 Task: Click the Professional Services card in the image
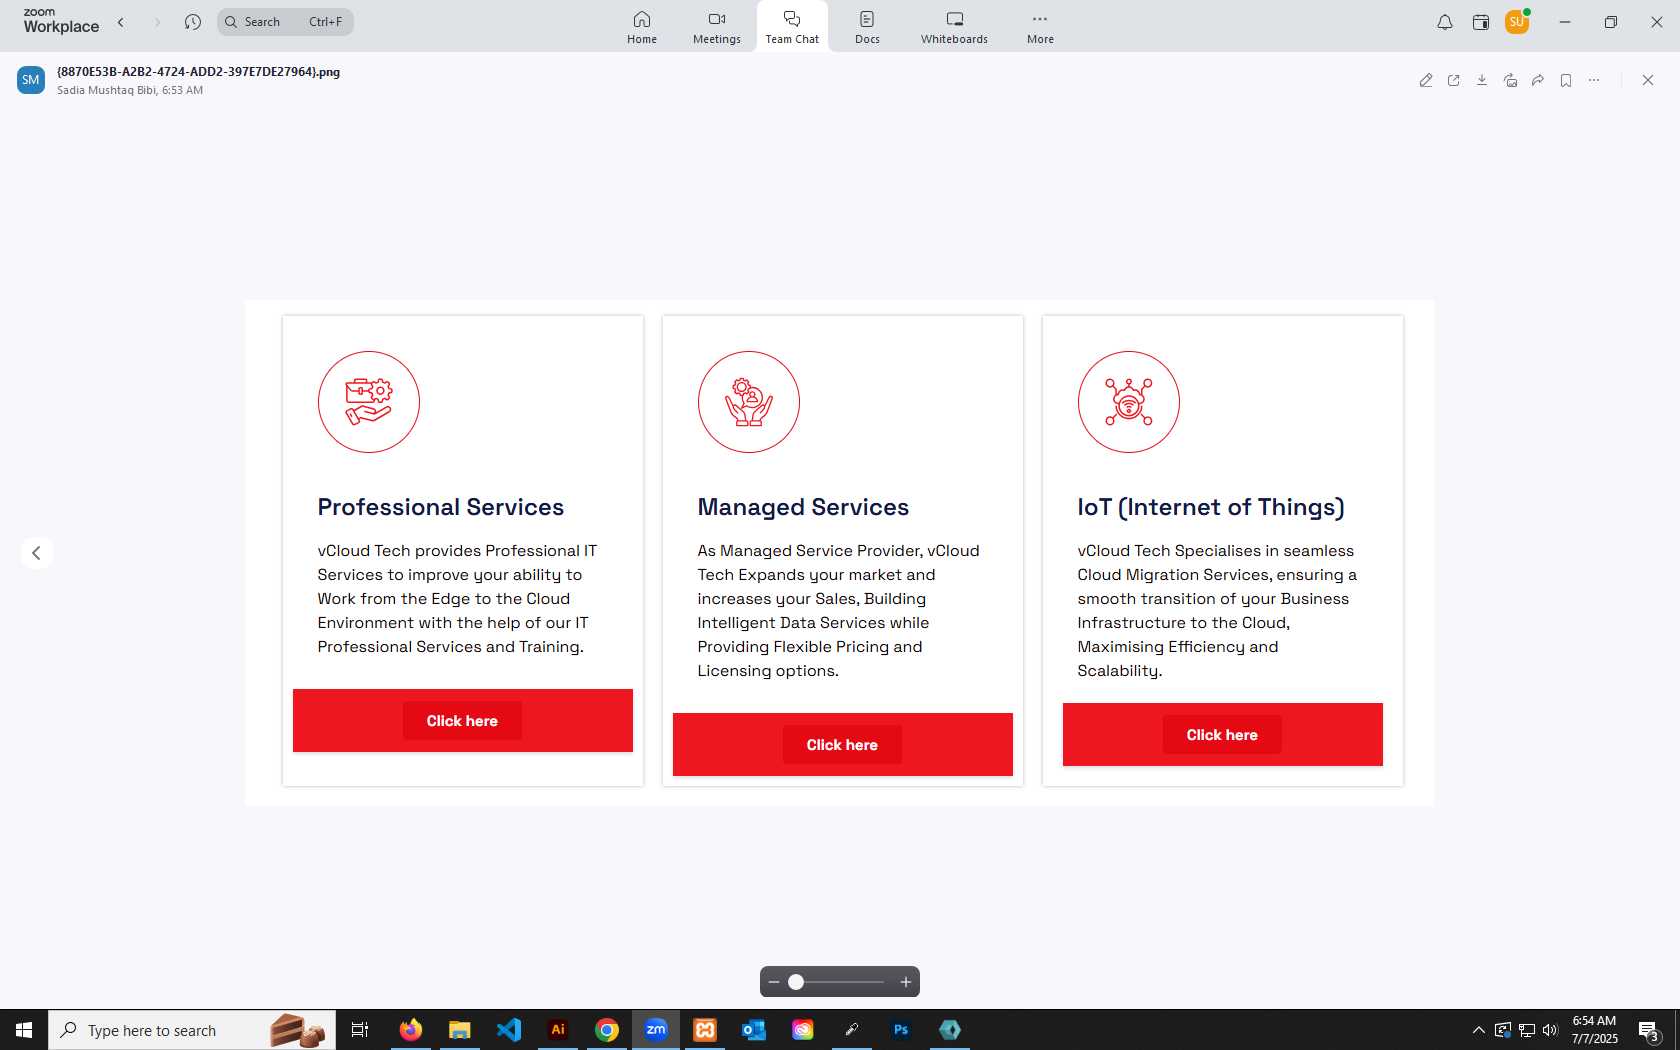[x=463, y=551]
